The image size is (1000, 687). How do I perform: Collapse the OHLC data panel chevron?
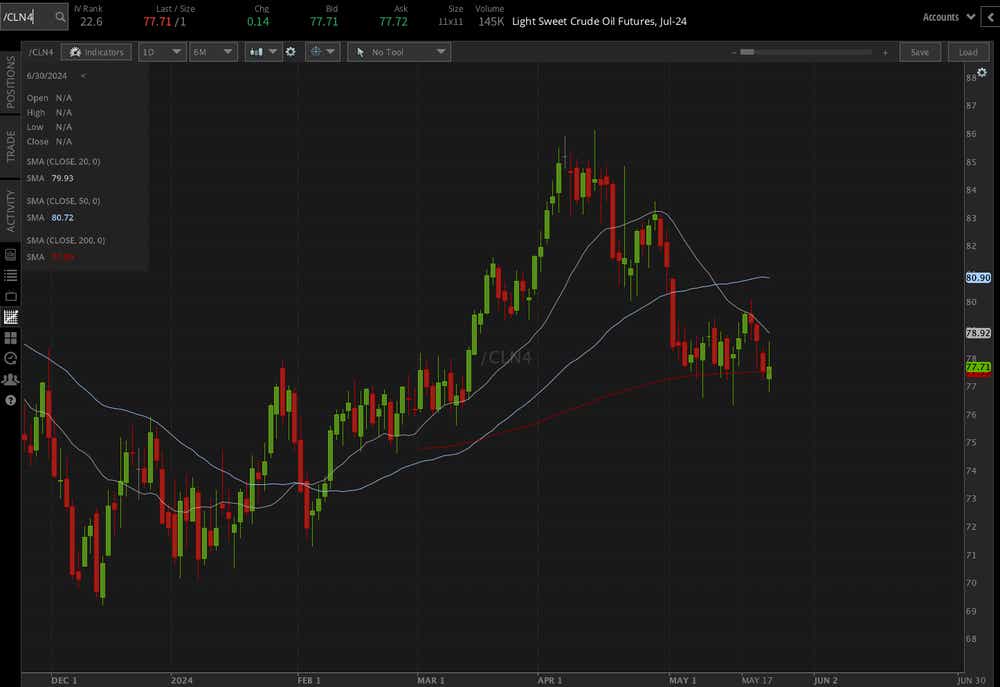click(x=82, y=75)
